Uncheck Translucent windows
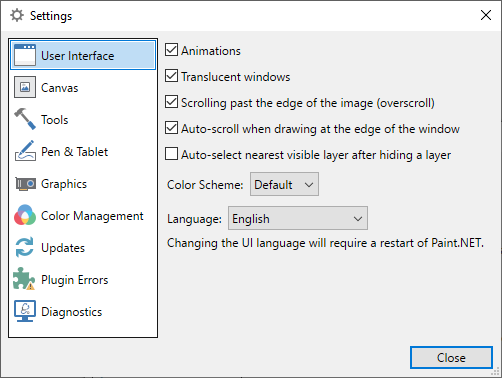The width and height of the screenshot is (502, 378). [x=171, y=76]
